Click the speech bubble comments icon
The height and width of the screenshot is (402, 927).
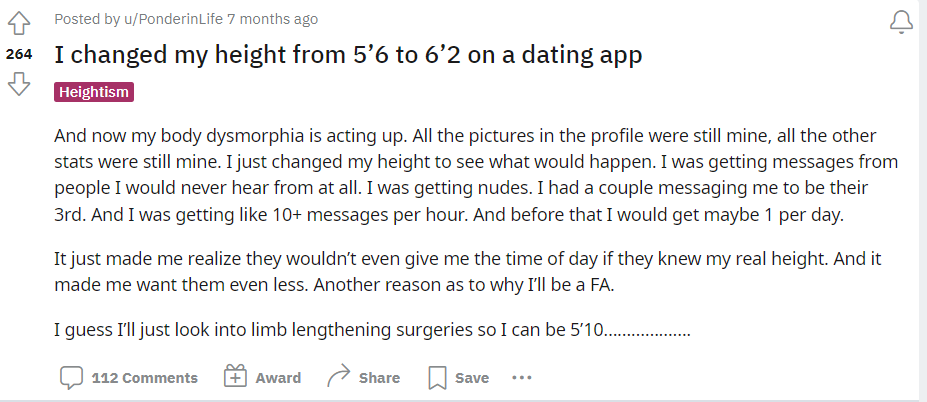click(72, 378)
